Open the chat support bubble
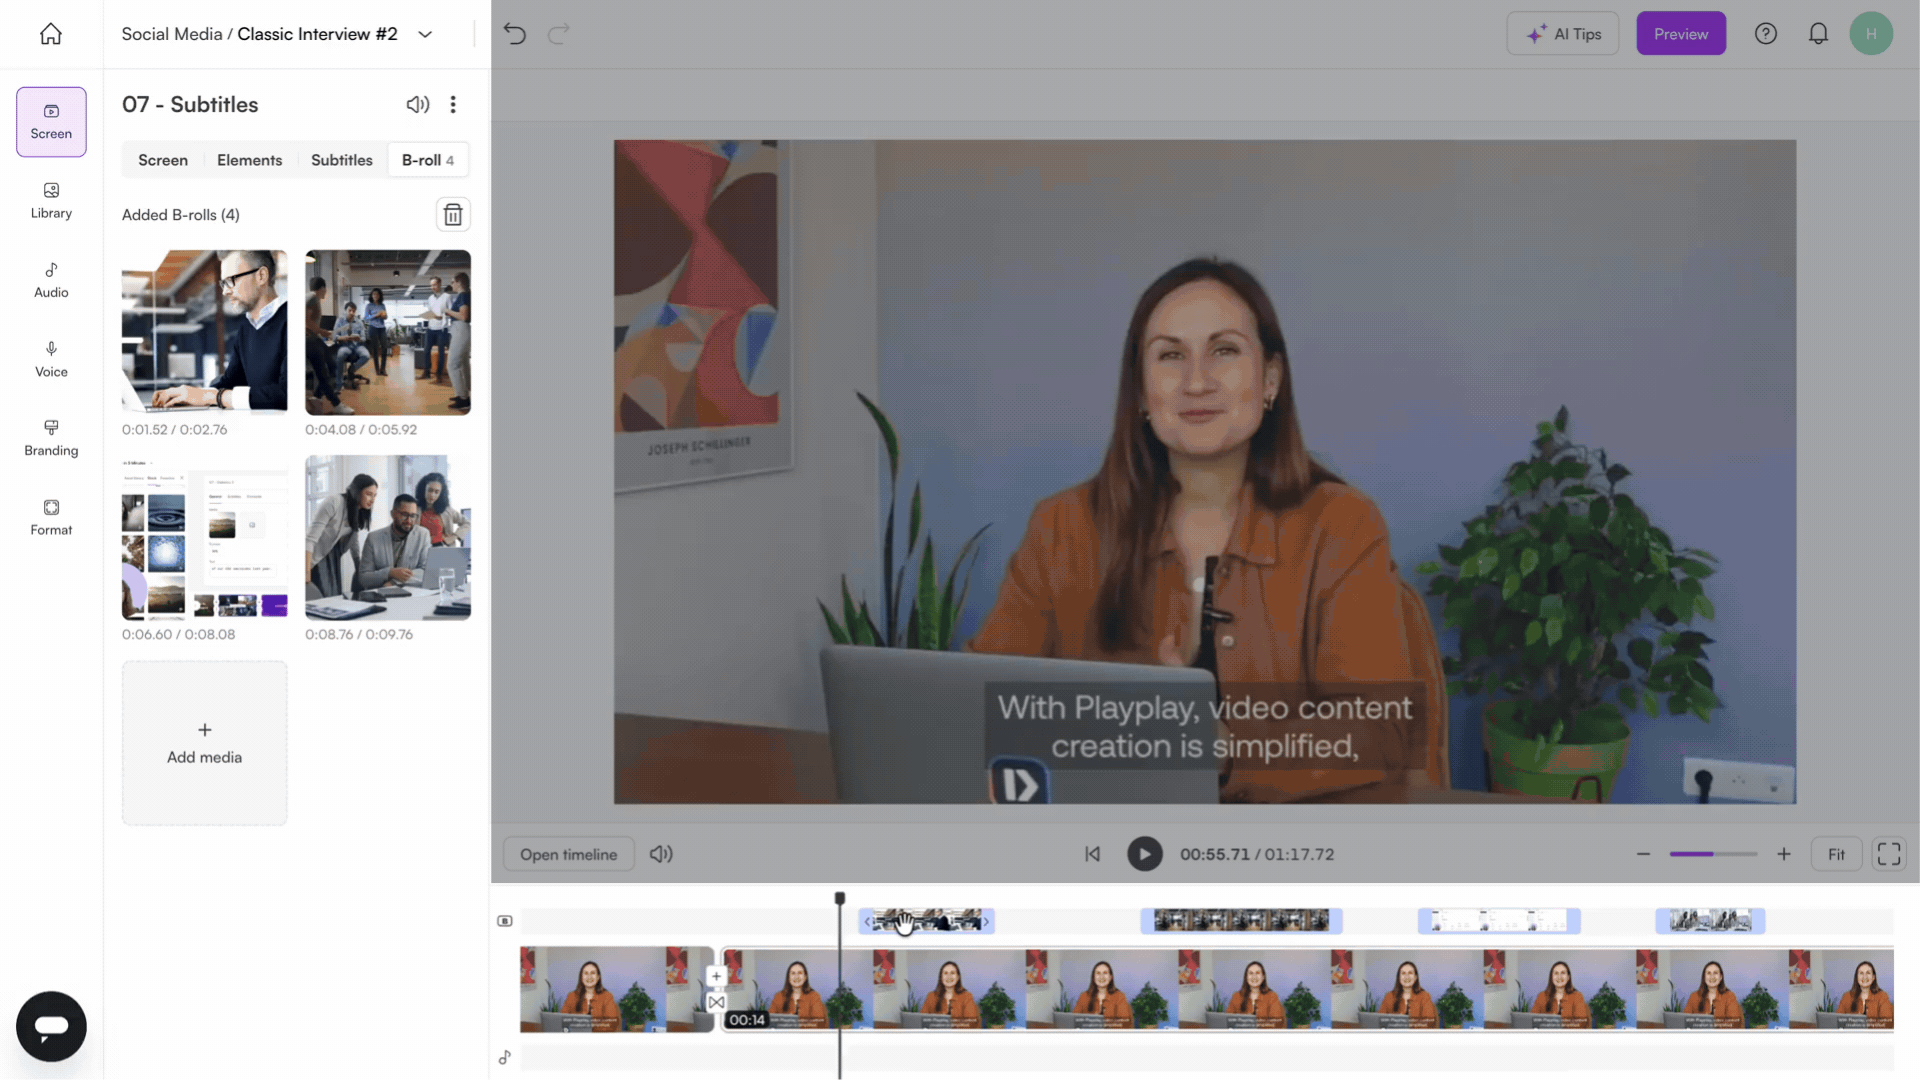Image resolution: width=1920 pixels, height=1080 pixels. pyautogui.click(x=51, y=1027)
